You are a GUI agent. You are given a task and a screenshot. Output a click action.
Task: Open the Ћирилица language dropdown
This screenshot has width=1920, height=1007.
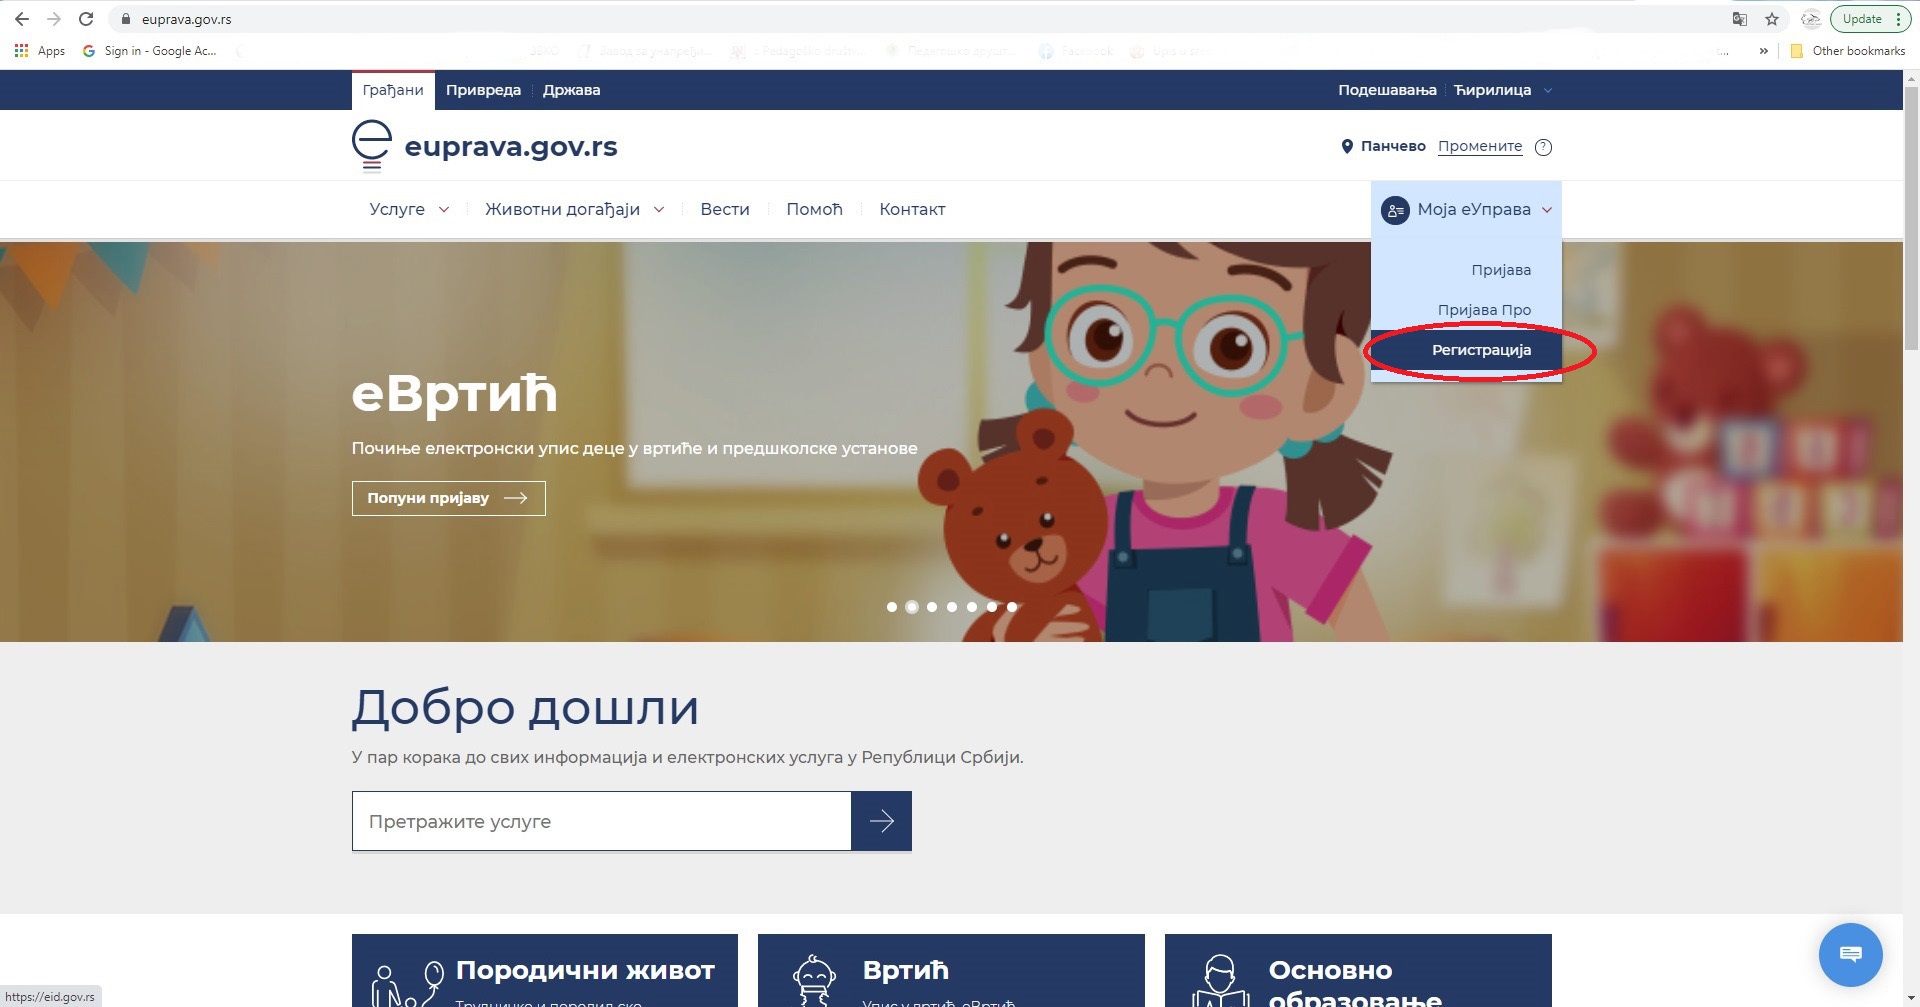click(x=1502, y=90)
